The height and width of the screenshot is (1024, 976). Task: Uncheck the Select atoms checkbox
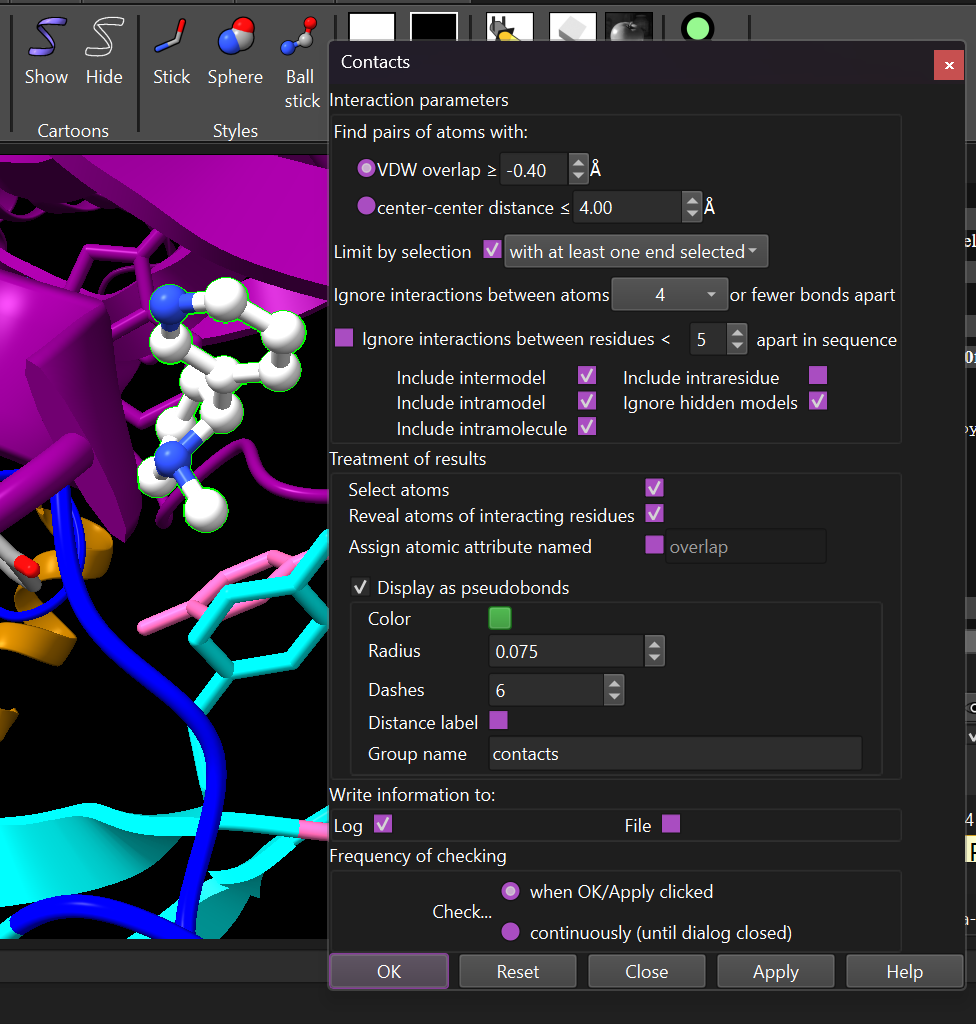pos(655,488)
